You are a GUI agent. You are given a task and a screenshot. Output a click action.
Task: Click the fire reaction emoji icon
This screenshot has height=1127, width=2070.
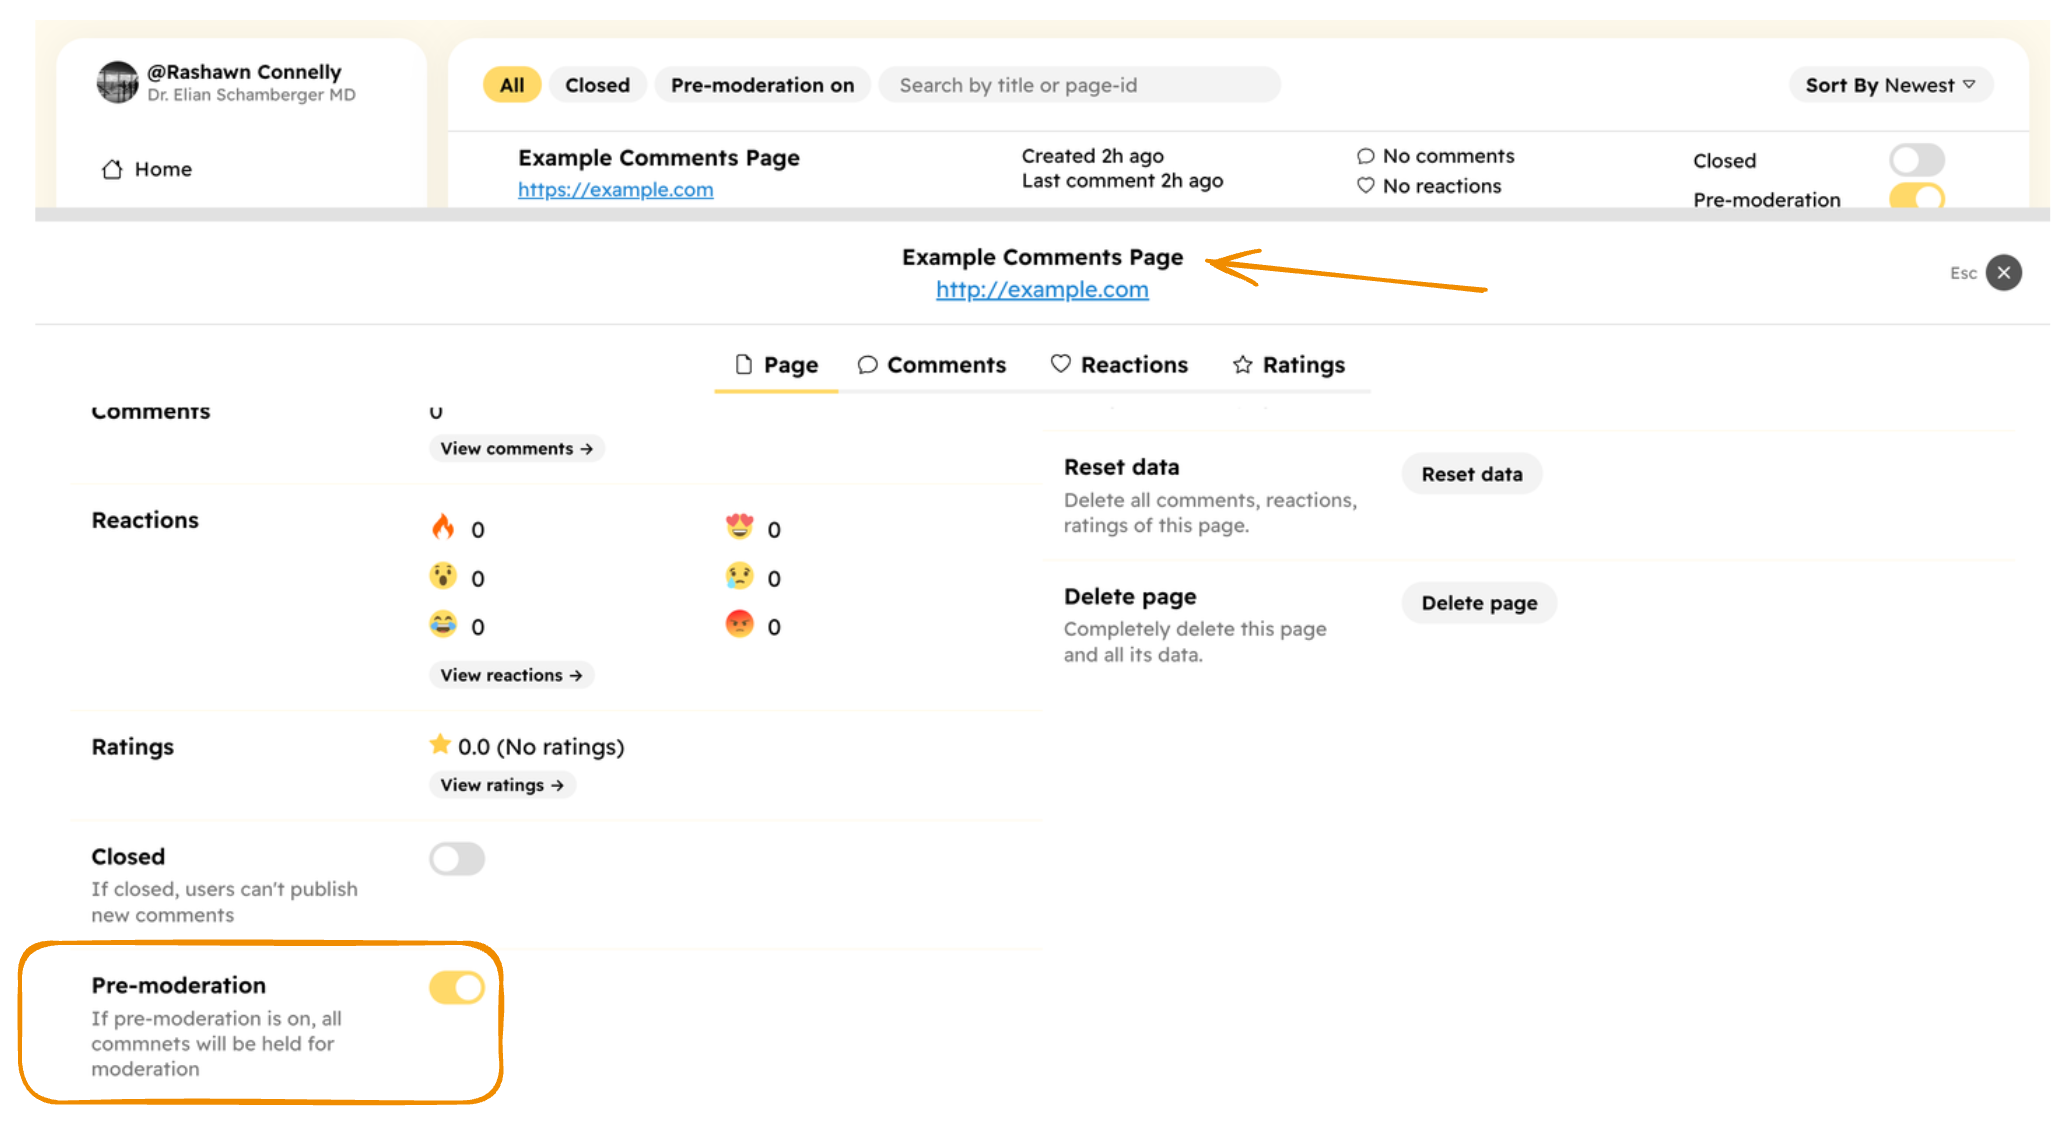(443, 527)
